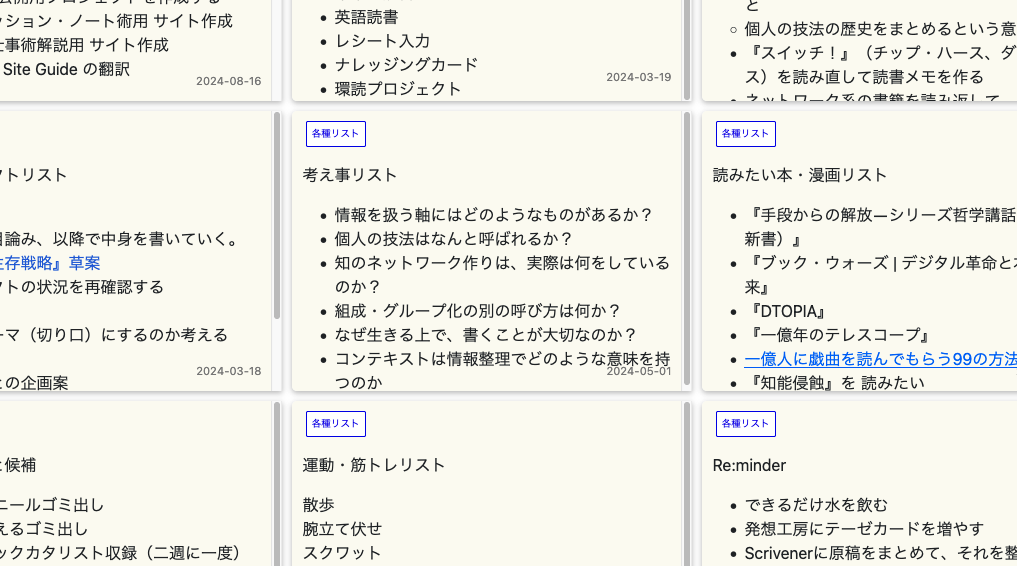Viewport: 1017px width, 566px height.
Task: Click the レシート入力 list item
Action: 382,41
